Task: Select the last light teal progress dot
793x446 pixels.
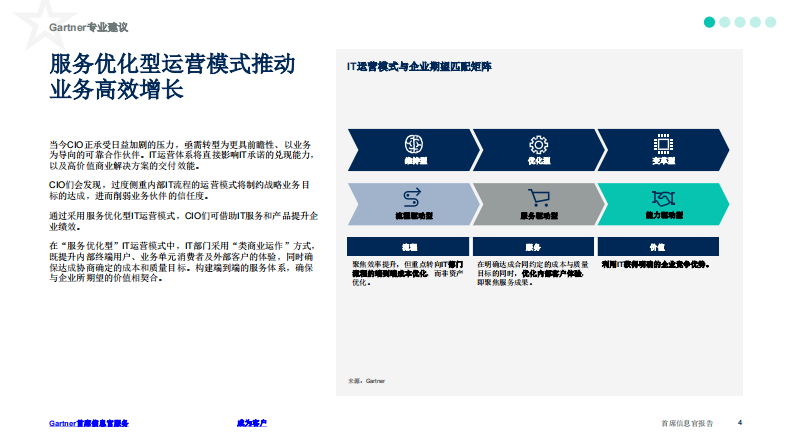Action: [x=771, y=22]
